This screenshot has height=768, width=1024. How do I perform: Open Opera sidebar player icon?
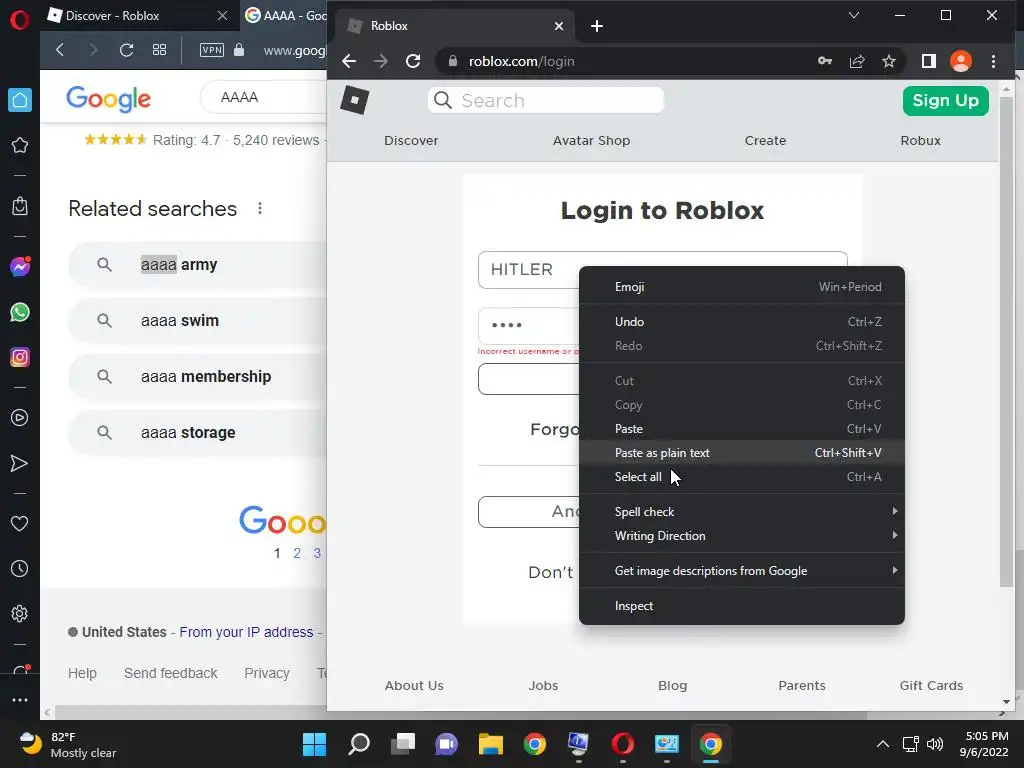point(20,418)
